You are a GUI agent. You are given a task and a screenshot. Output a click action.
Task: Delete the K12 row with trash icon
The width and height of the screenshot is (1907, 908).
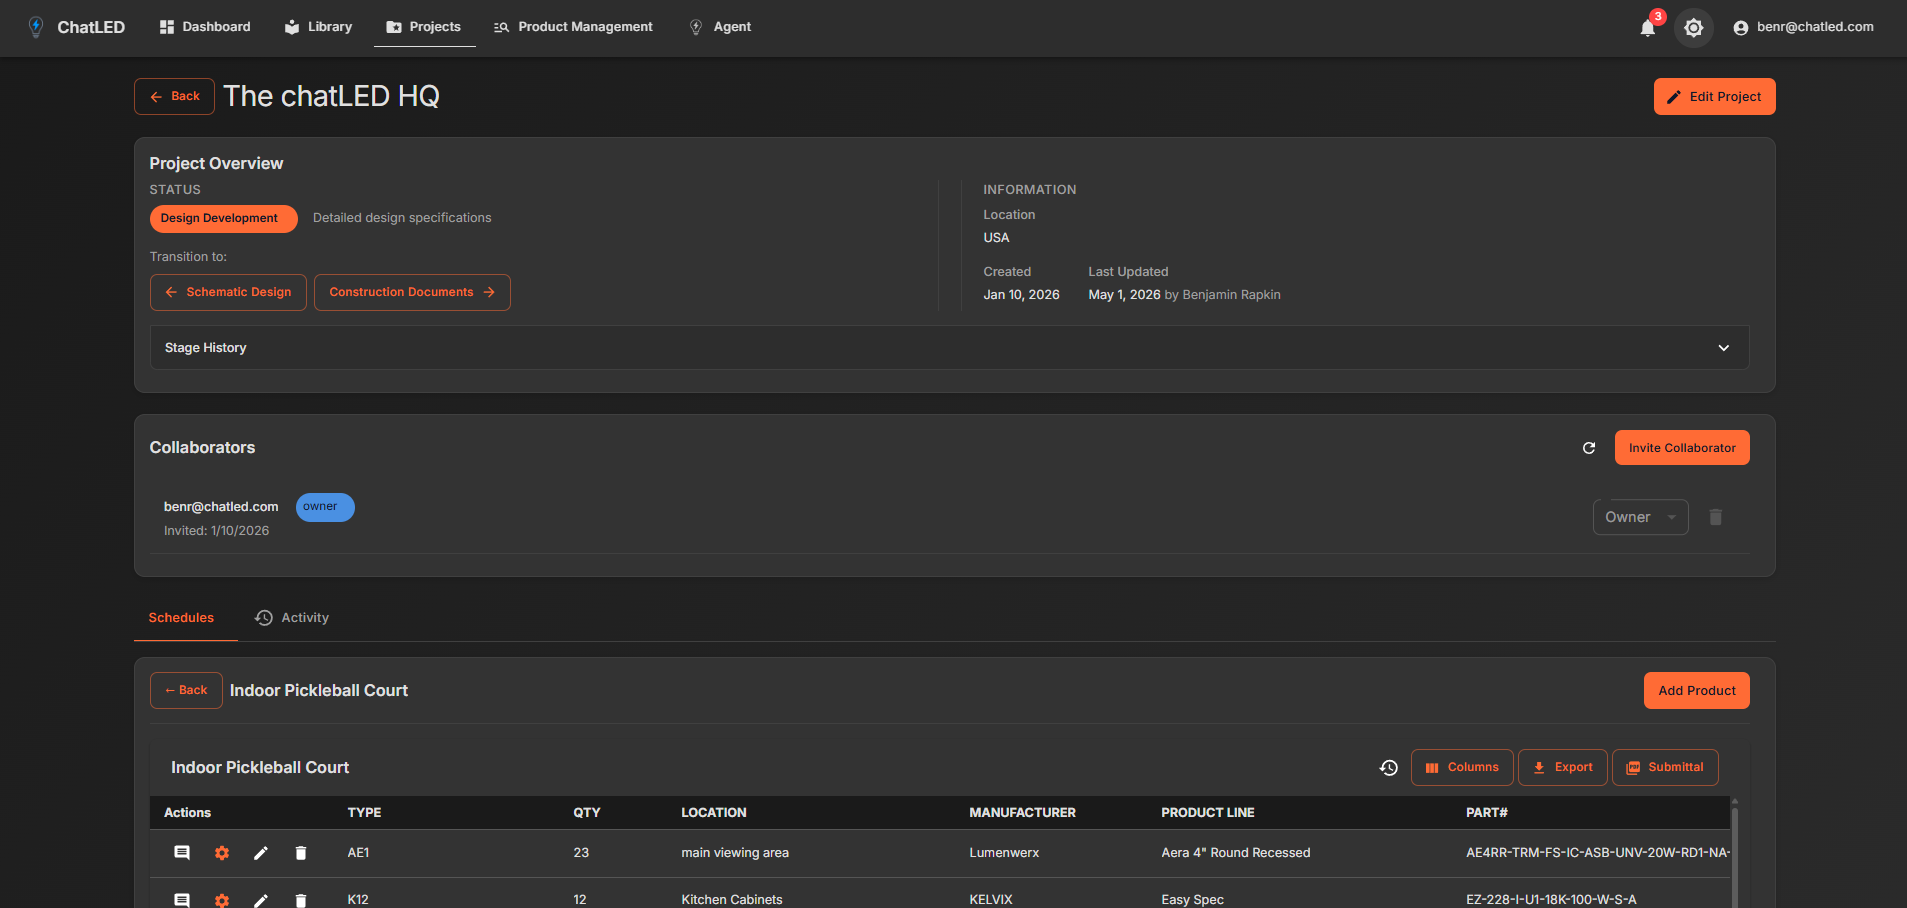tap(300, 900)
